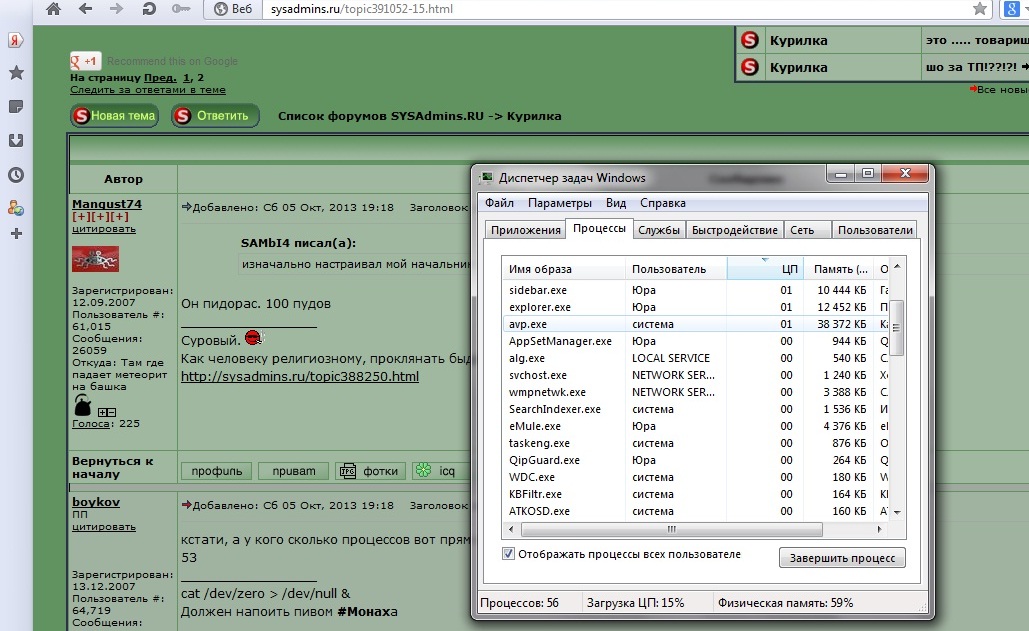Return to top via Вернуться к началу
Viewport: 1029px width, 631px height.
[x=113, y=467]
